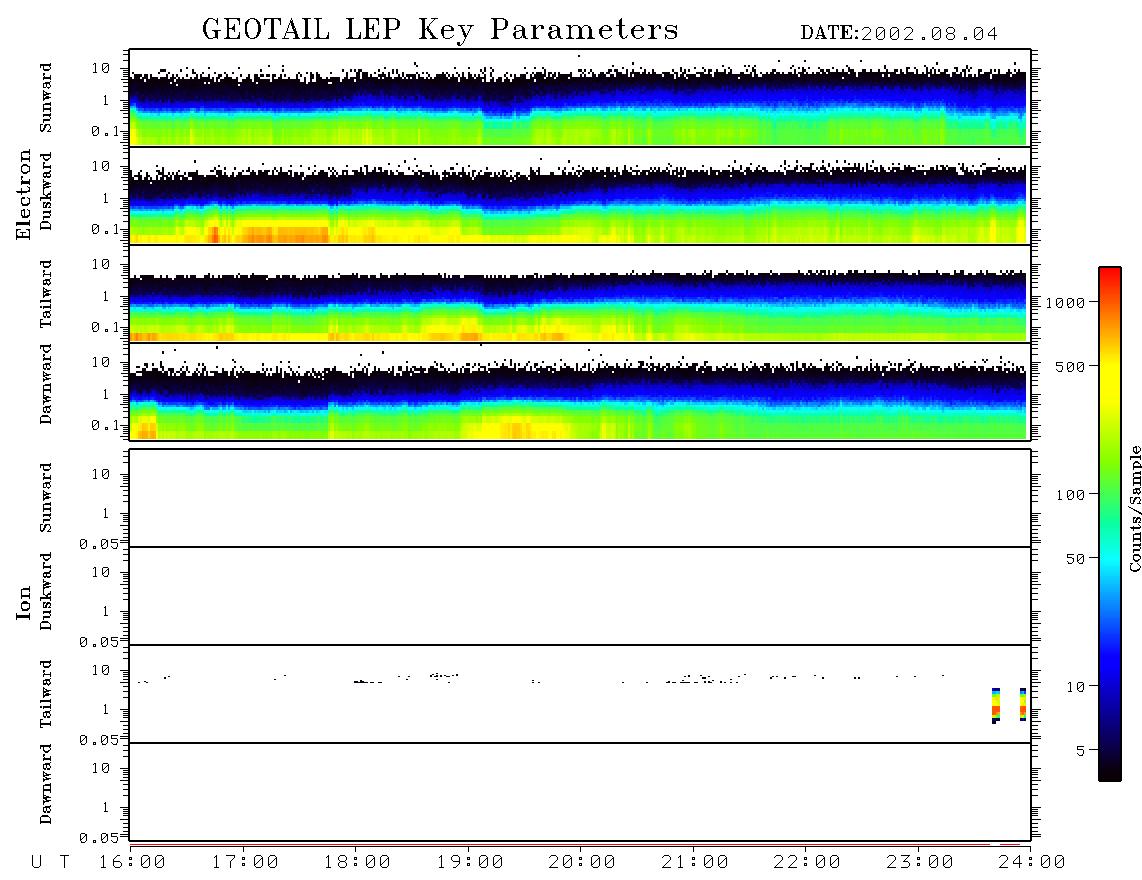
Task: Click the 5 tick label on the color bar
Action: tap(1080, 751)
